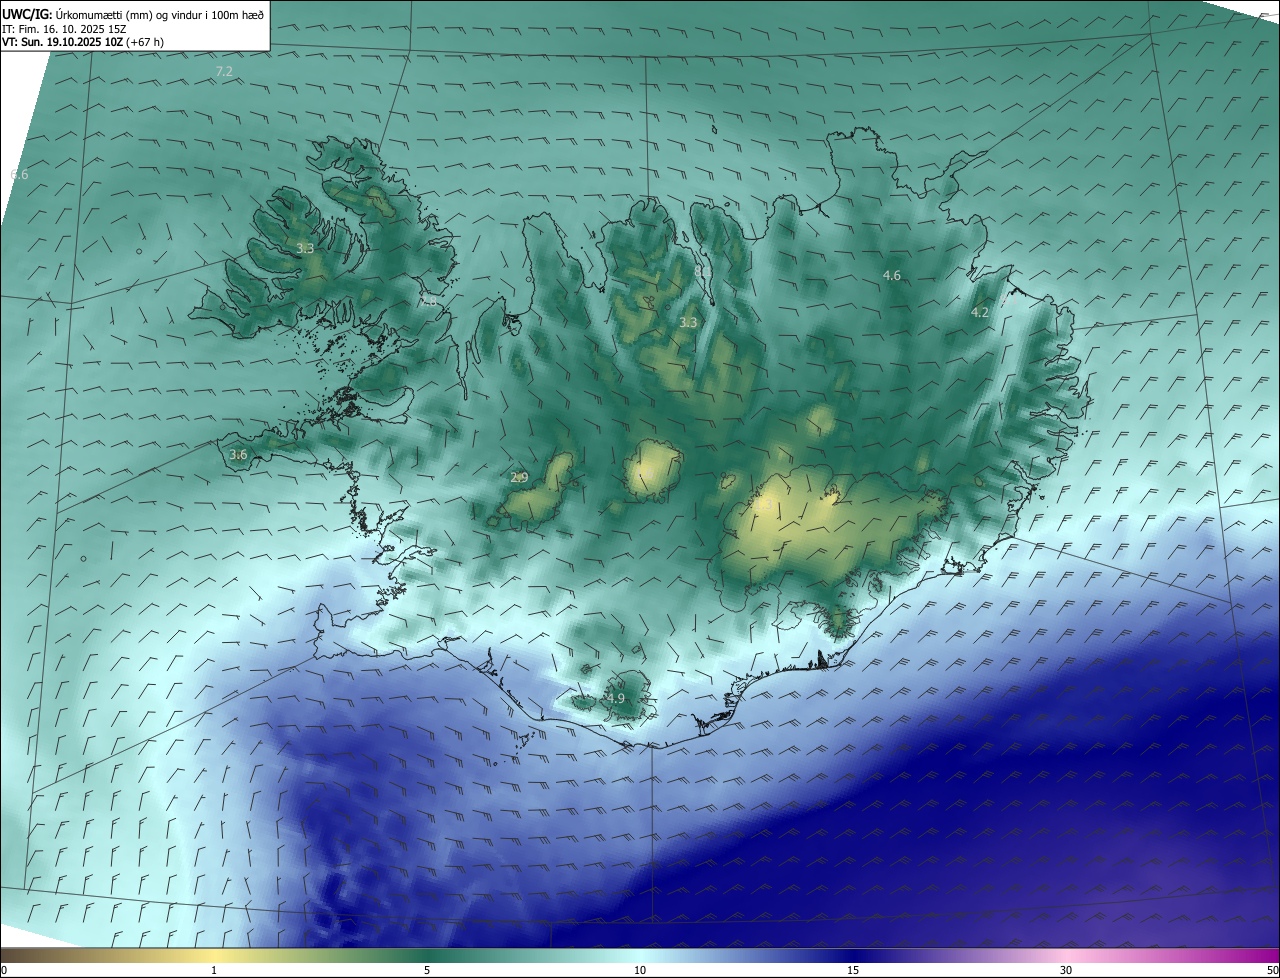Click the 4.2 value label on the map
The width and height of the screenshot is (1280, 978).
click(x=980, y=312)
